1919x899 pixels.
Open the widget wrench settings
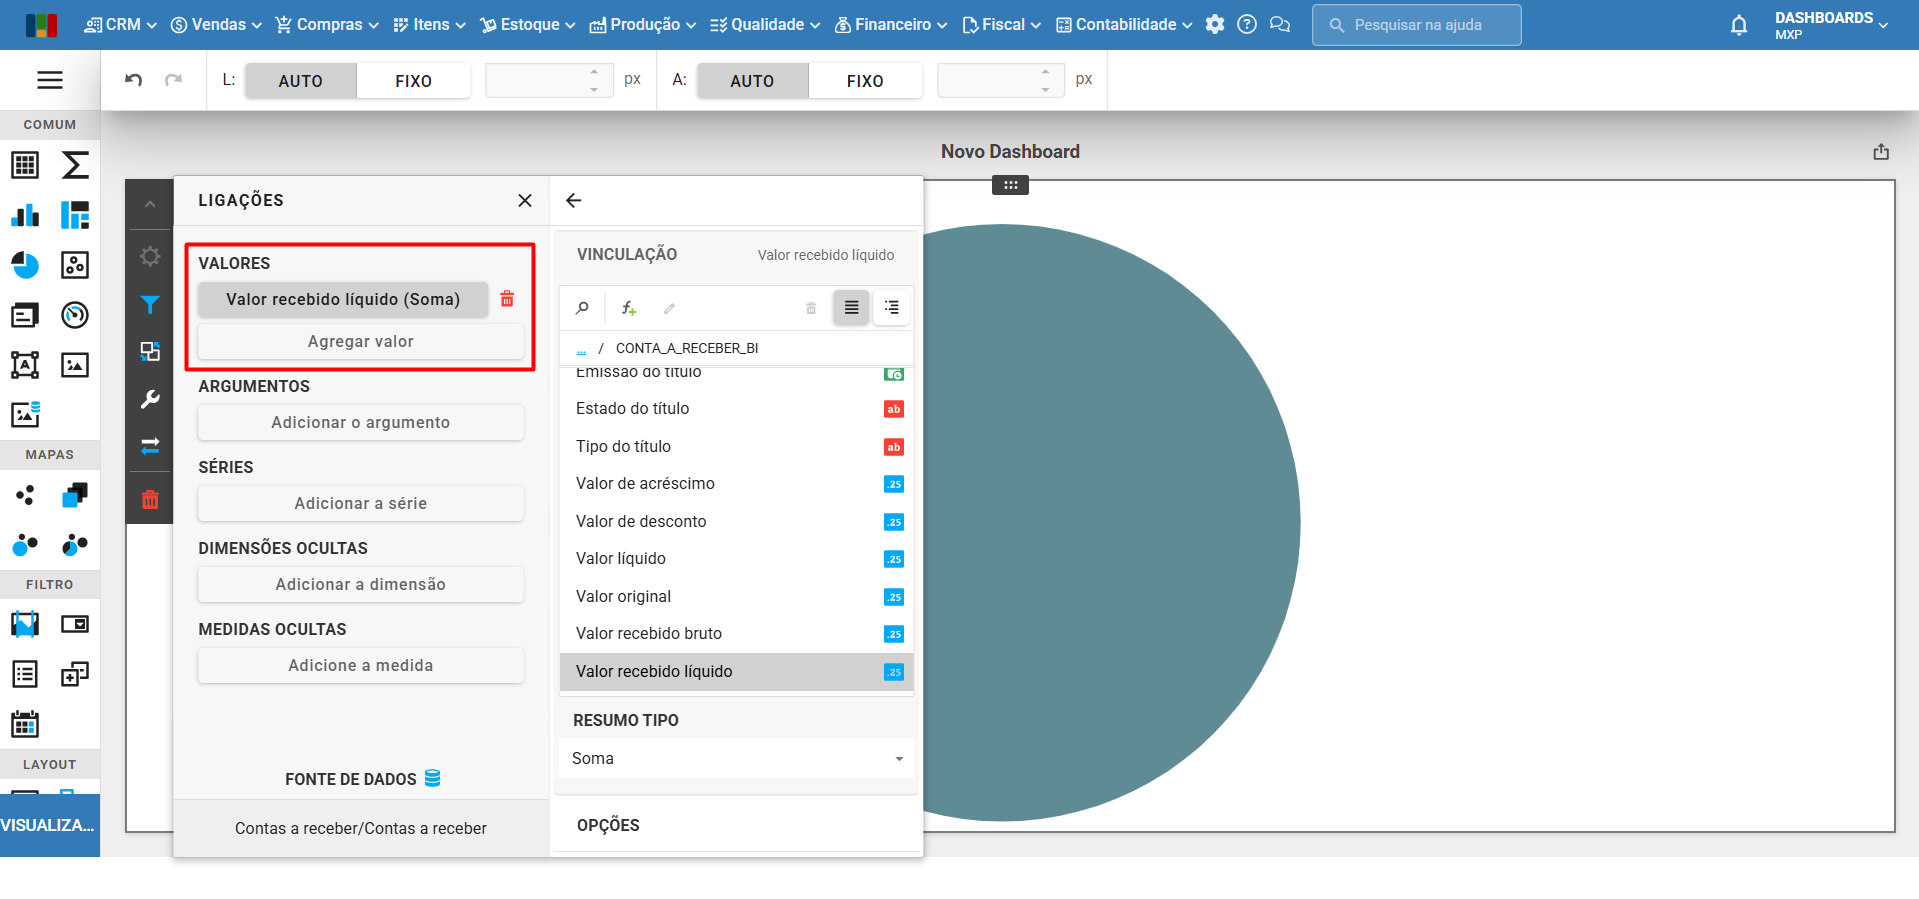[x=150, y=399]
